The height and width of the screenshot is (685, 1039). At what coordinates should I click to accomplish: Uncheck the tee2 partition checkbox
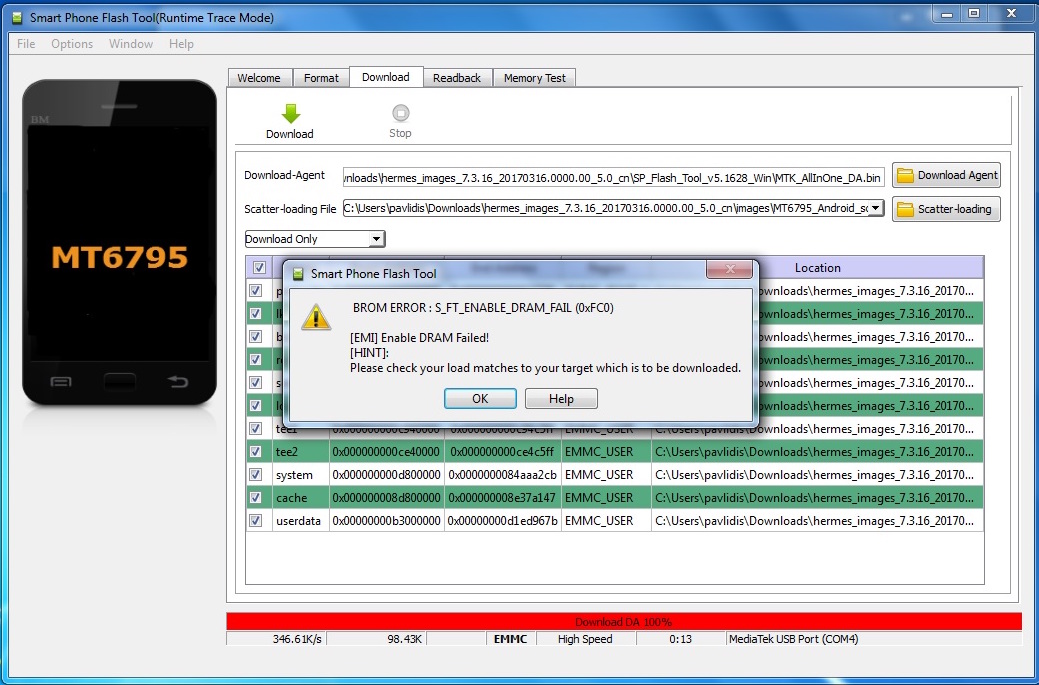256,452
